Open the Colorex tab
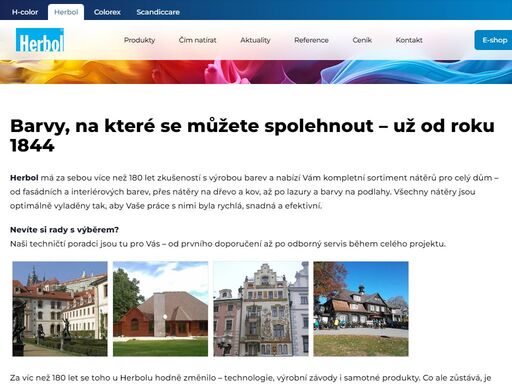 coord(107,12)
